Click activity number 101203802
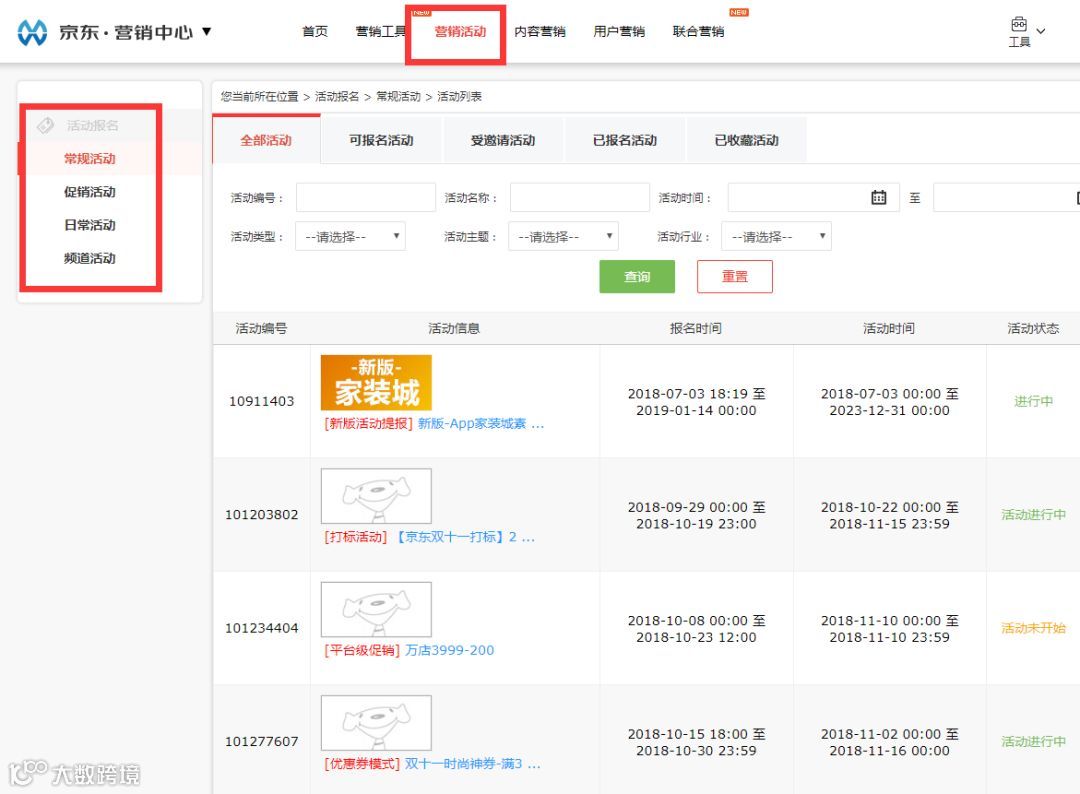1080x794 pixels. [x=261, y=514]
